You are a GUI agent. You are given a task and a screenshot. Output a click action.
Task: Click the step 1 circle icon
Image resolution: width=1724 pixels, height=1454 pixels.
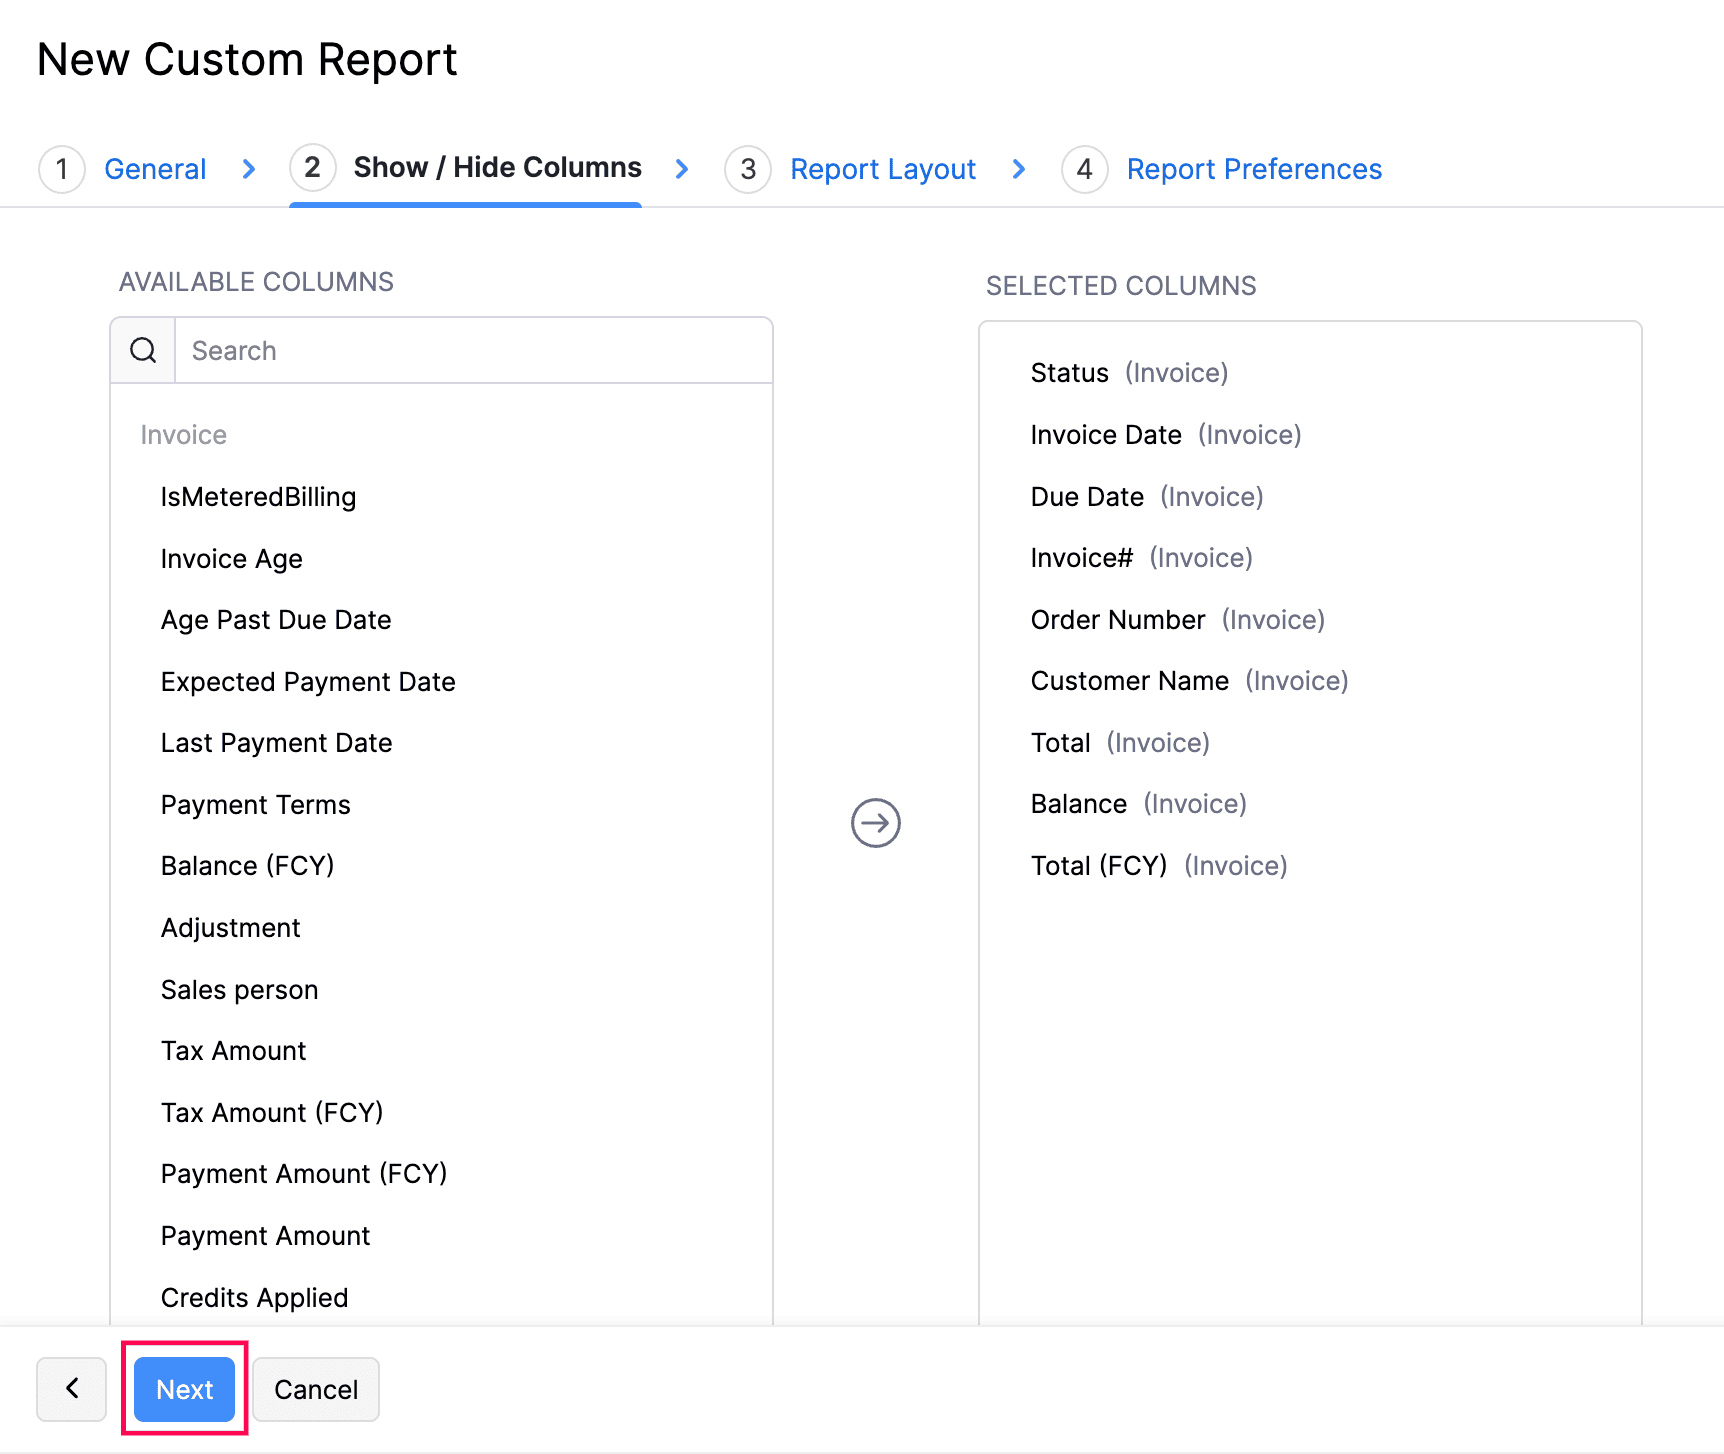pyautogui.click(x=62, y=169)
